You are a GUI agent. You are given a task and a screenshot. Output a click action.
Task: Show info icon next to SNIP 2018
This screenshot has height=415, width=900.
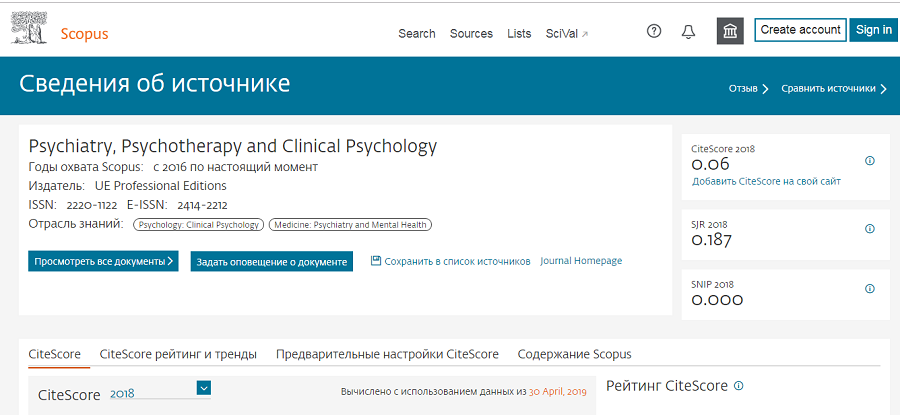870,289
